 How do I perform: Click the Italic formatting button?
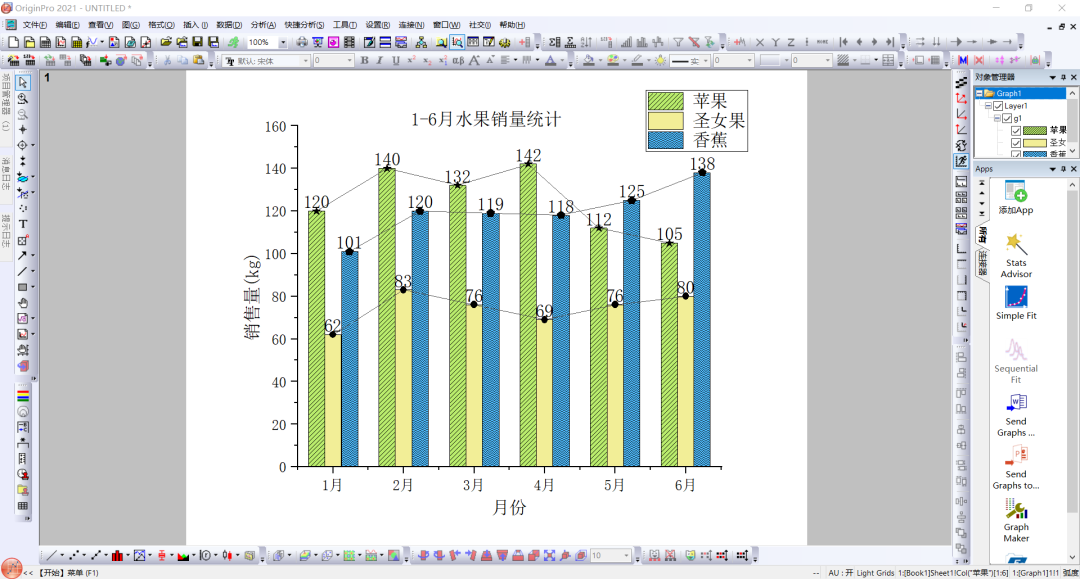380,61
